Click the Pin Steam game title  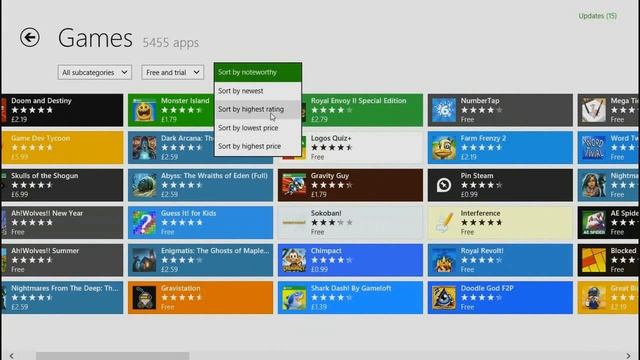tap(477, 176)
